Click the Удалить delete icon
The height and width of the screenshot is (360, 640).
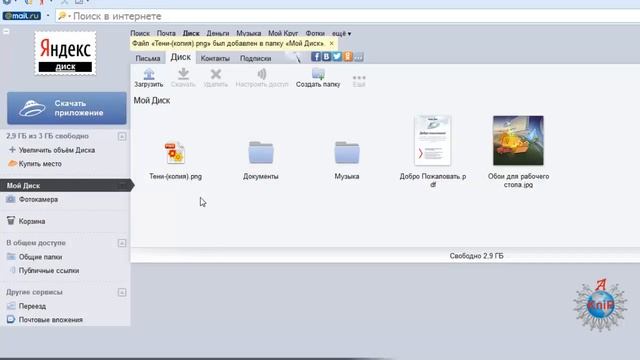coord(216,74)
